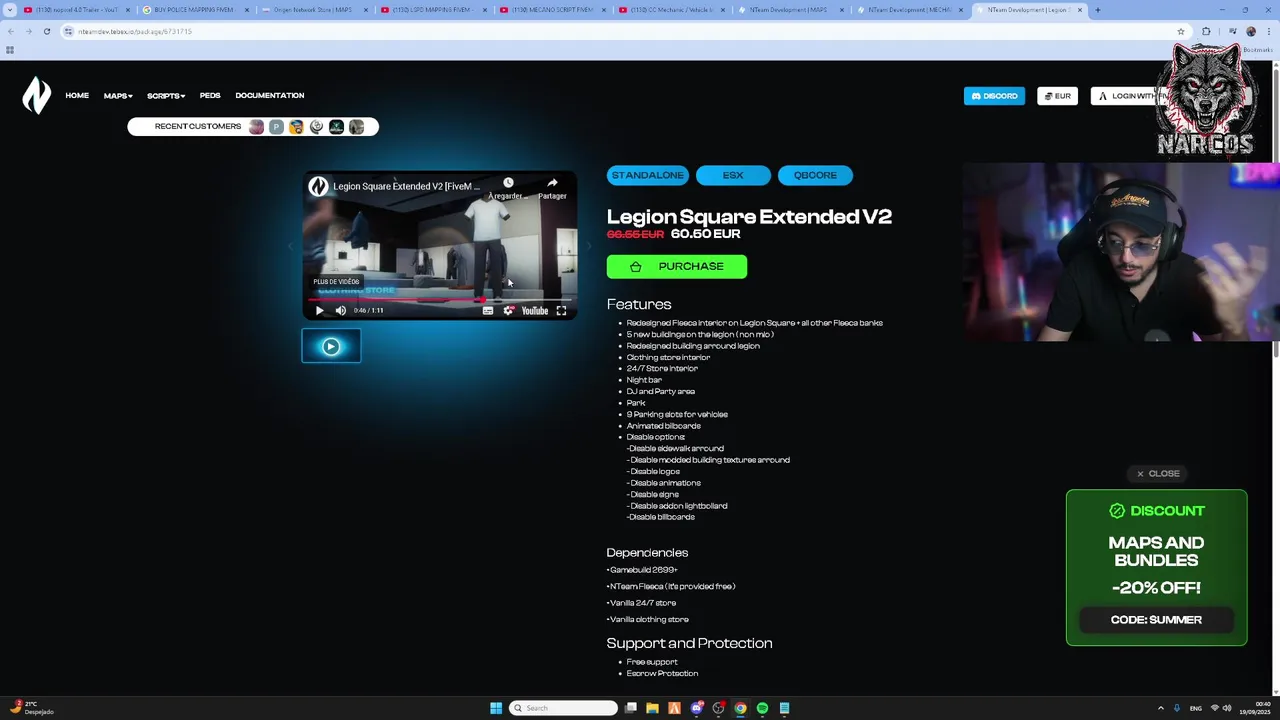Click the browser back arrow
Screen dimensions: 1280x720
tap(11, 31)
